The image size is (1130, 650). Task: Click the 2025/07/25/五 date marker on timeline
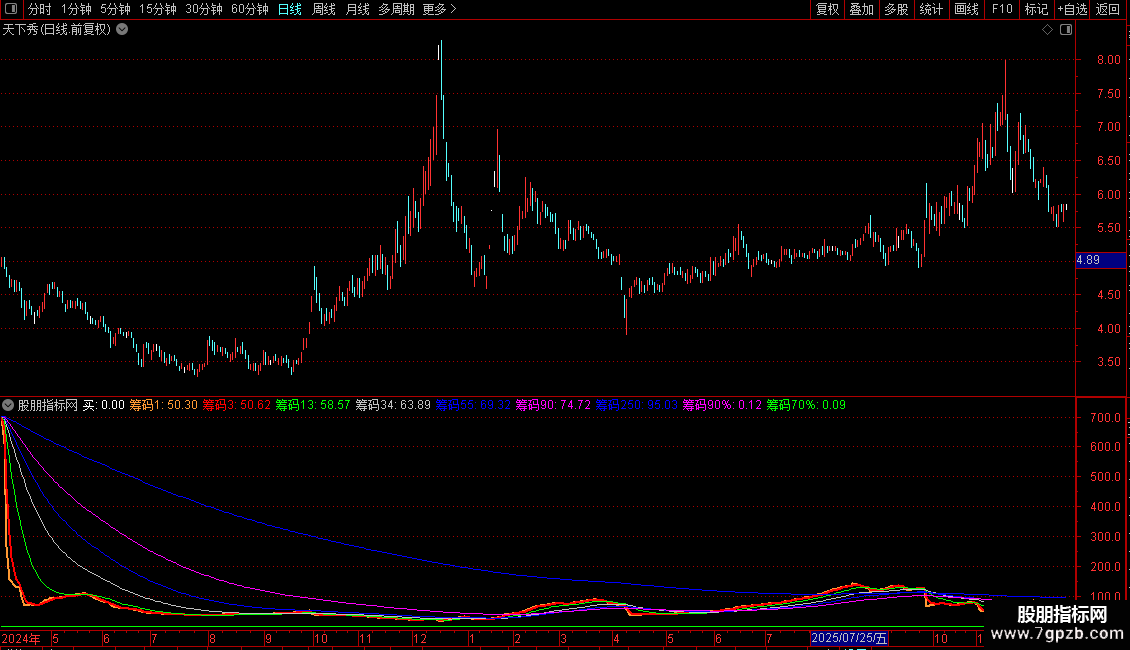coord(849,638)
